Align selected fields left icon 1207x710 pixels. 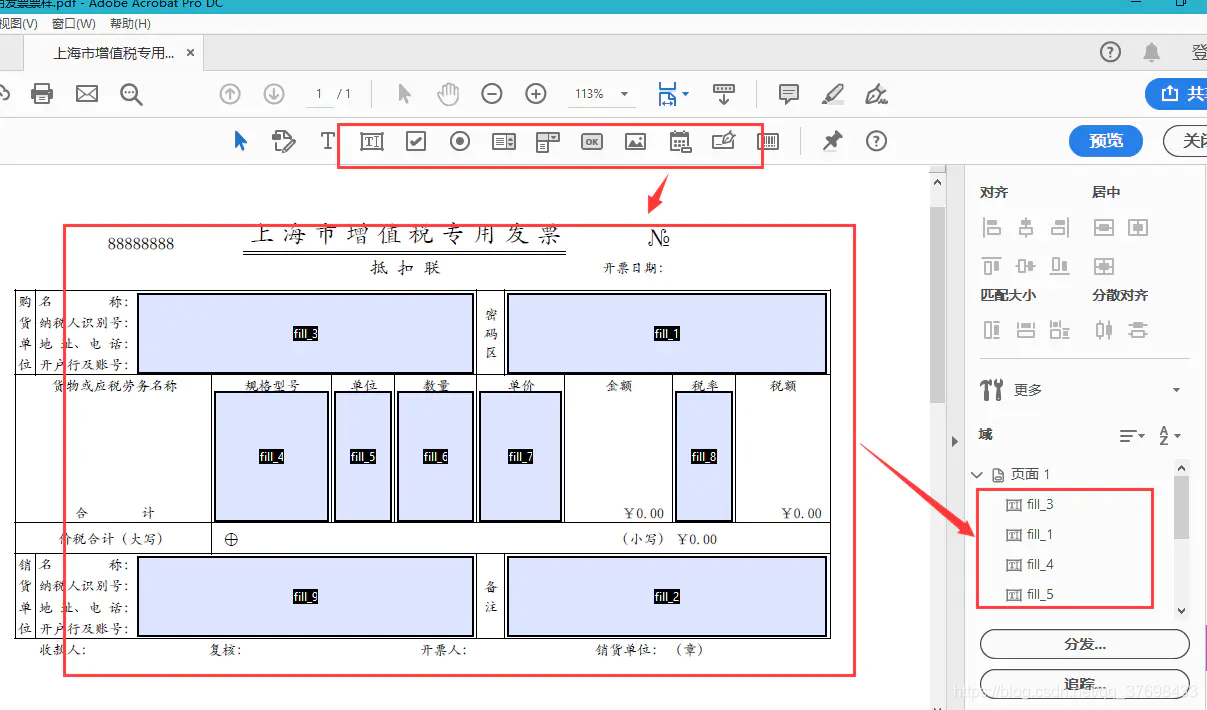point(991,228)
